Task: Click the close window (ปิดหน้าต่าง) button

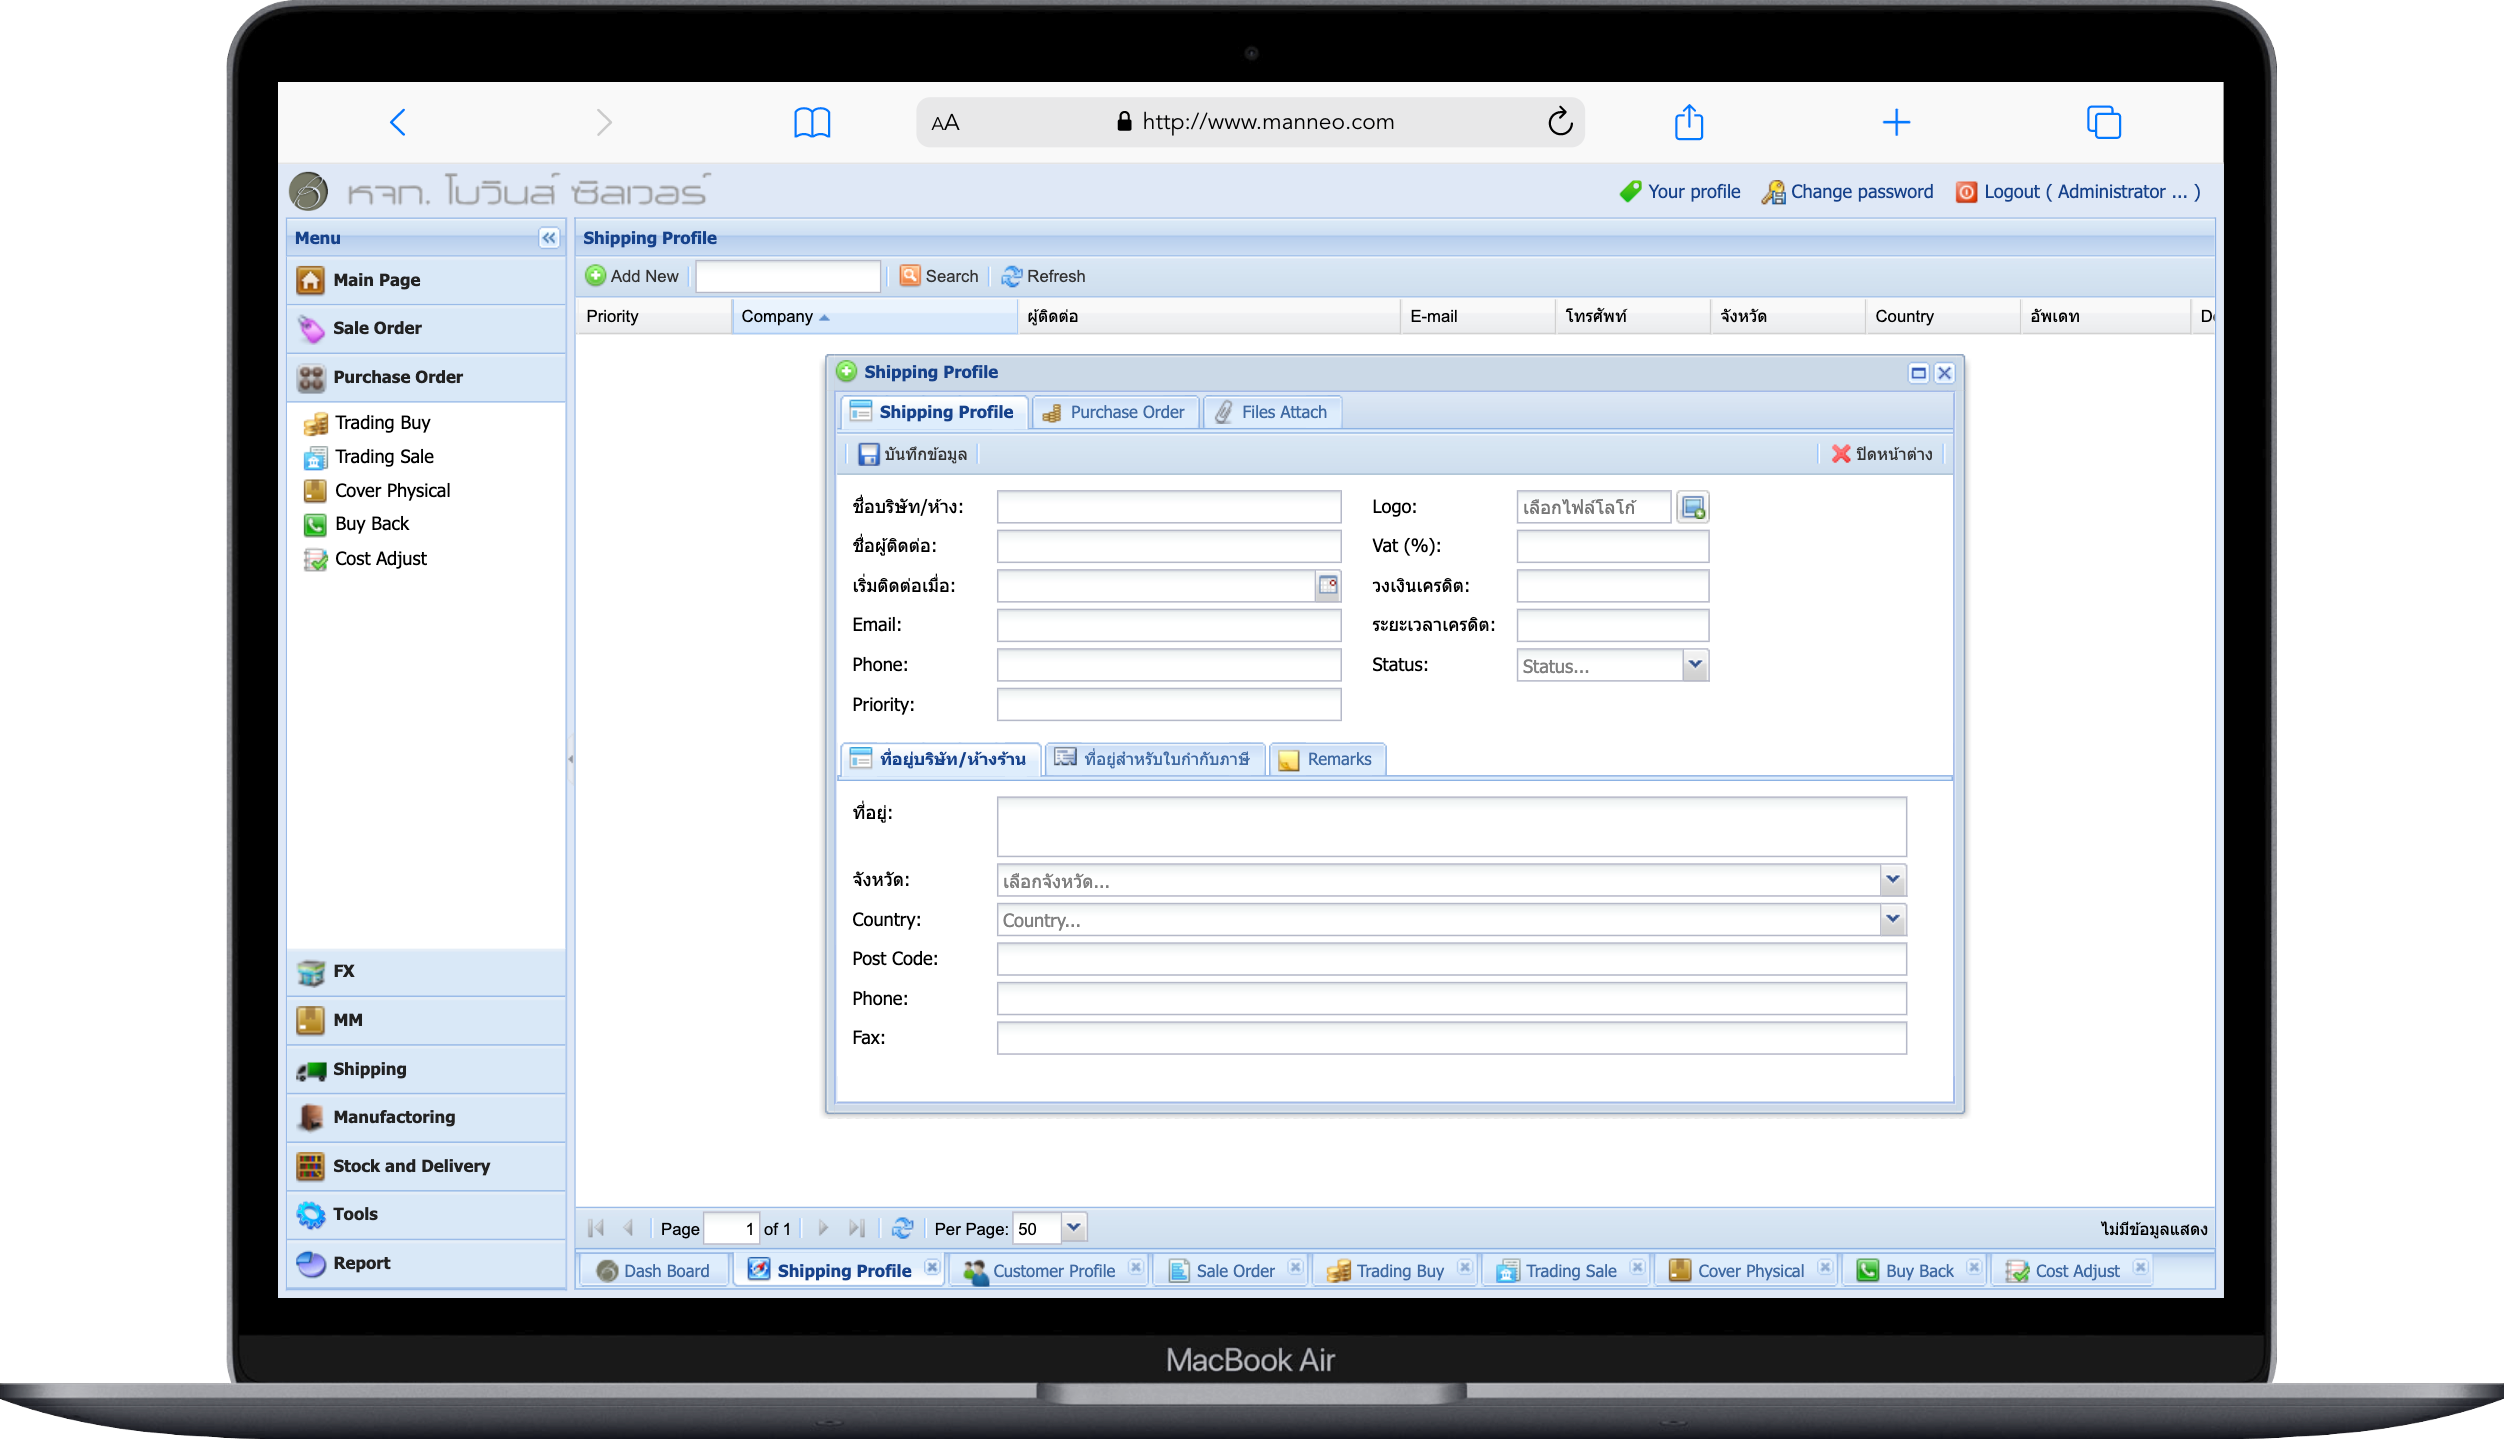Action: pos(1882,454)
